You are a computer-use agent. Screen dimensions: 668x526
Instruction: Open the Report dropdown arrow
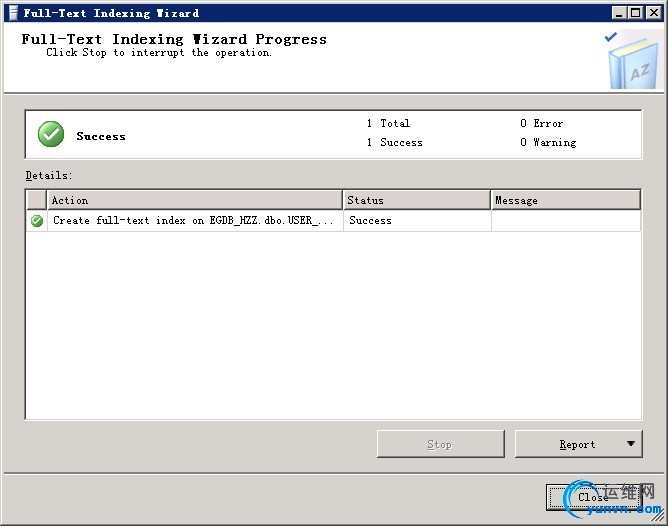(x=631, y=444)
